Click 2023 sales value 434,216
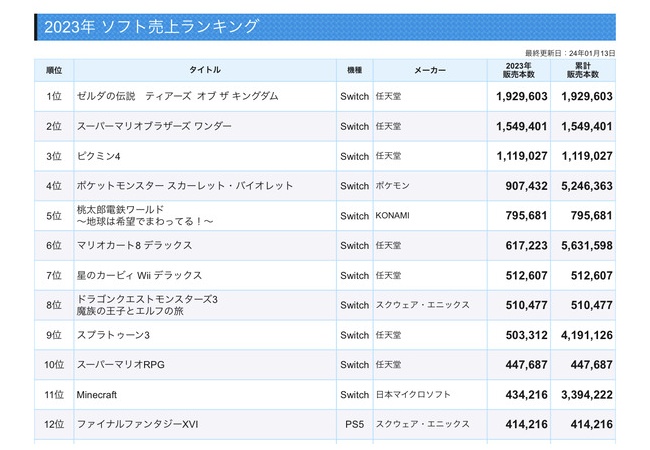The width and height of the screenshot is (650, 450). coord(526,395)
